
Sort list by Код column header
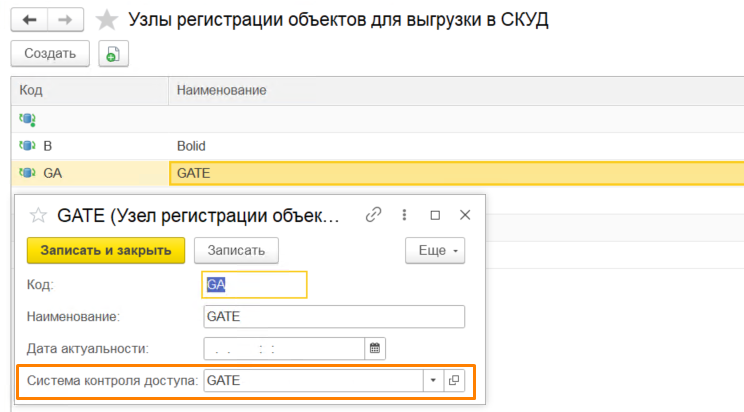(x=90, y=91)
